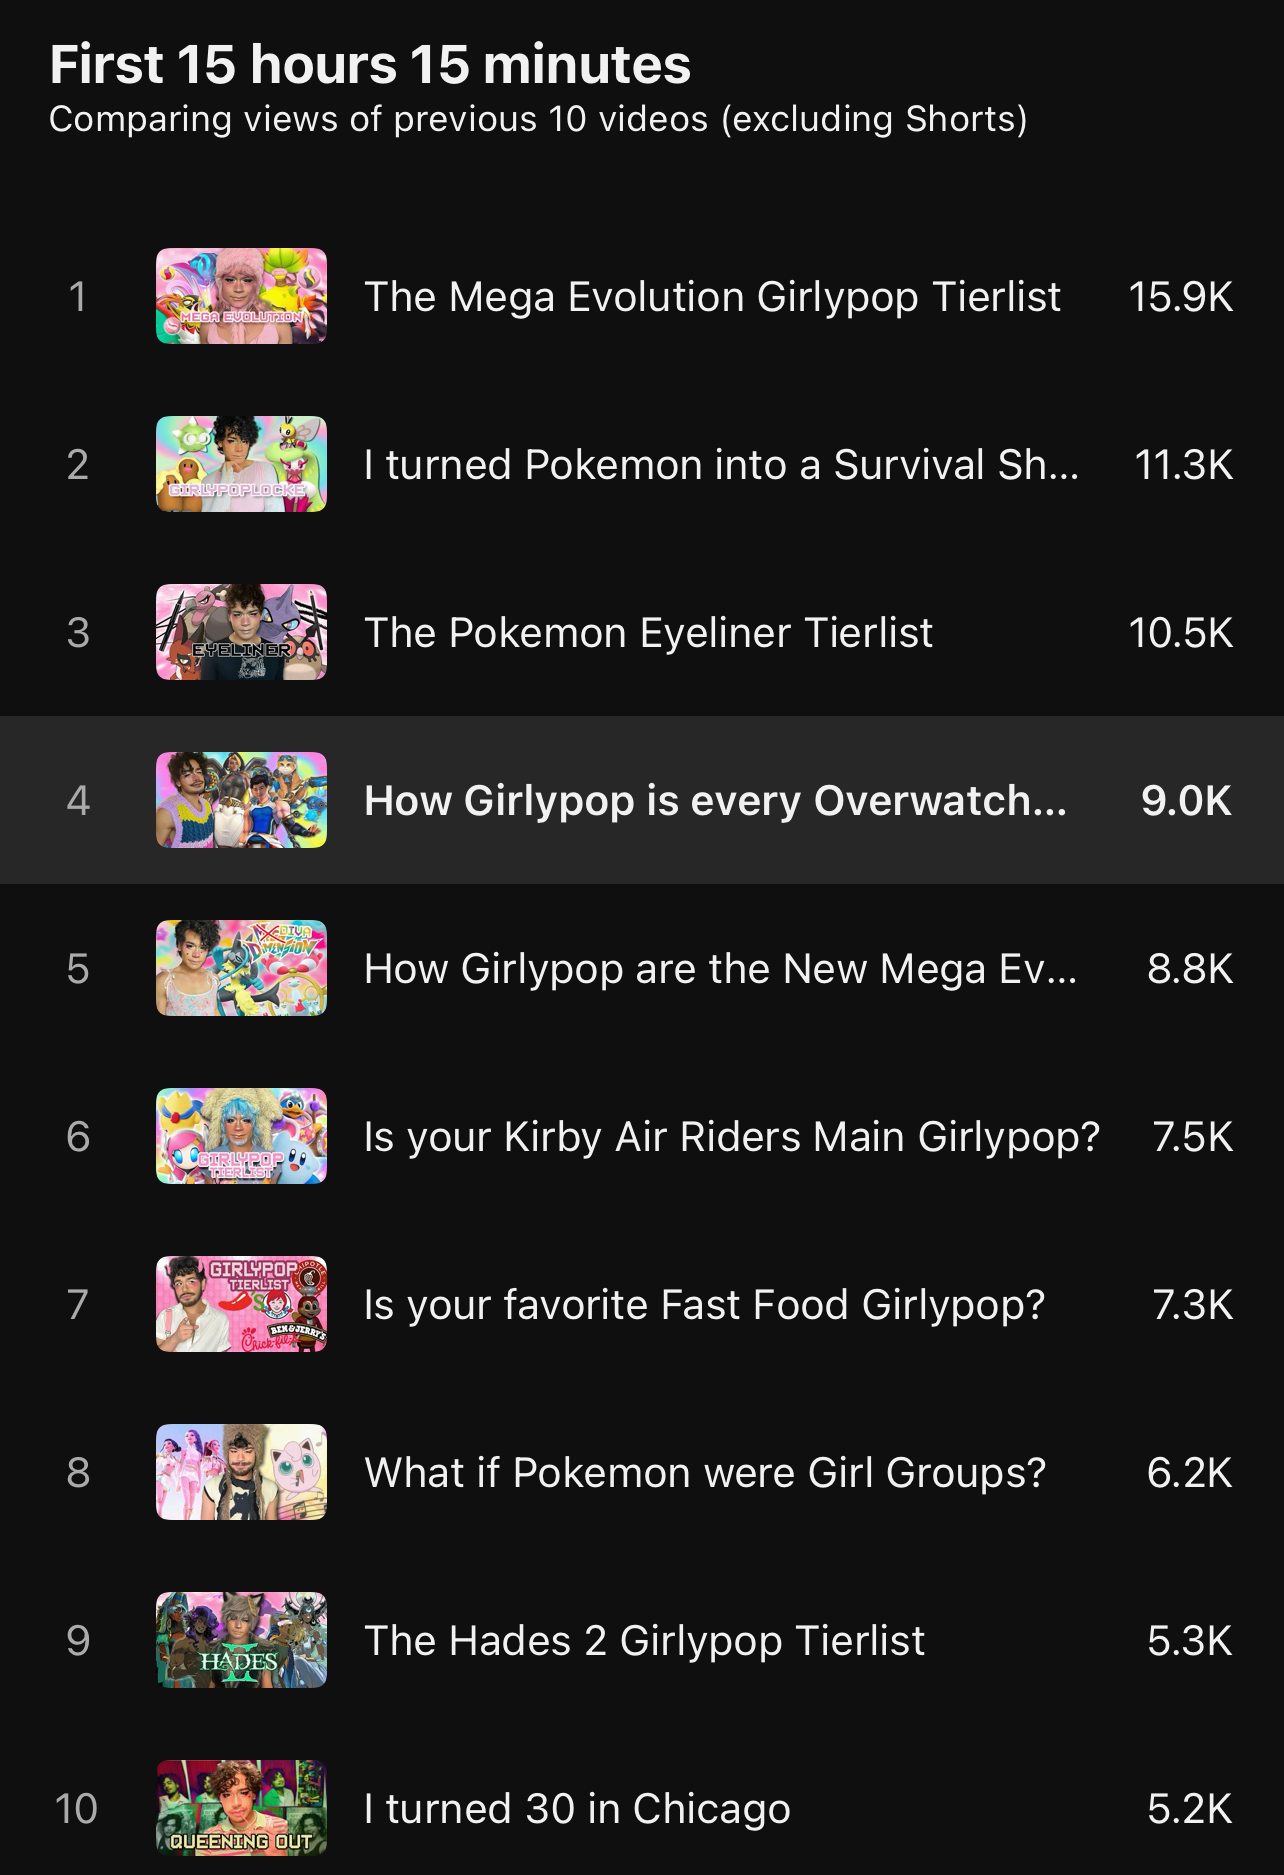This screenshot has width=1284, height=1875.
Task: Open 'The Mega Evolution Girlypop Tierlist' title
Action: point(712,297)
